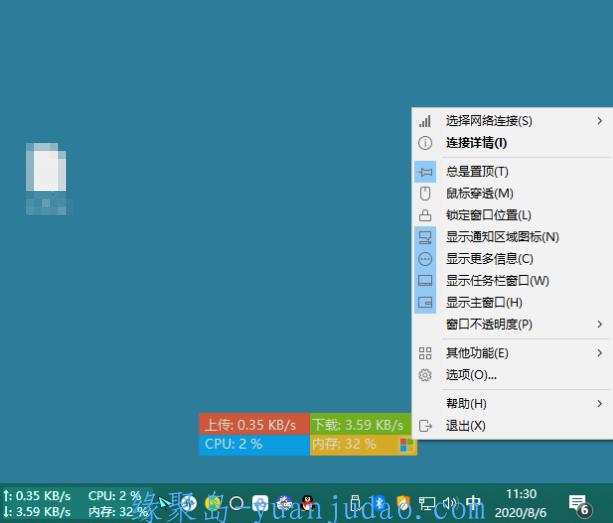Select the blurred desktop file icon

click(48, 170)
